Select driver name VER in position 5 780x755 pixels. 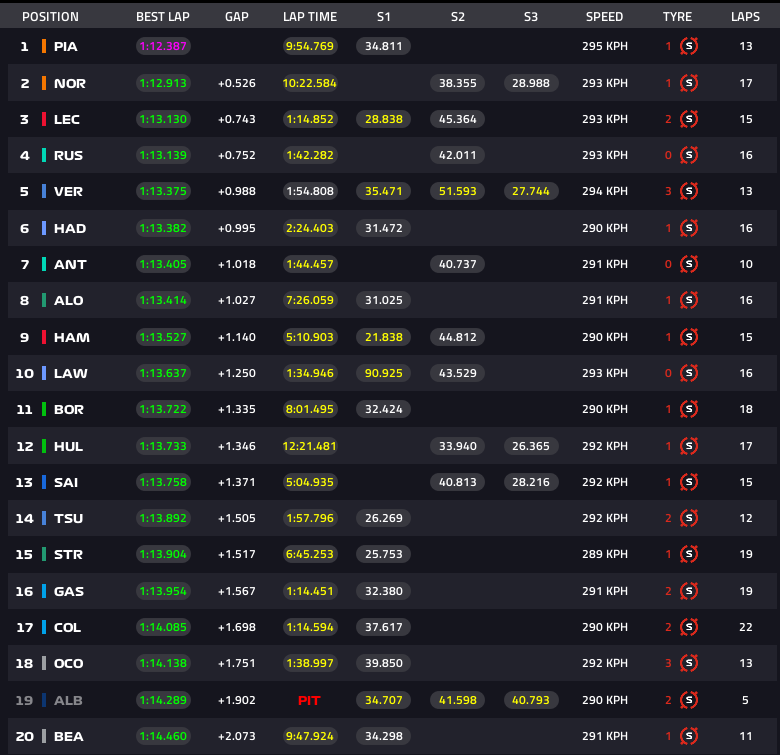pos(68,191)
